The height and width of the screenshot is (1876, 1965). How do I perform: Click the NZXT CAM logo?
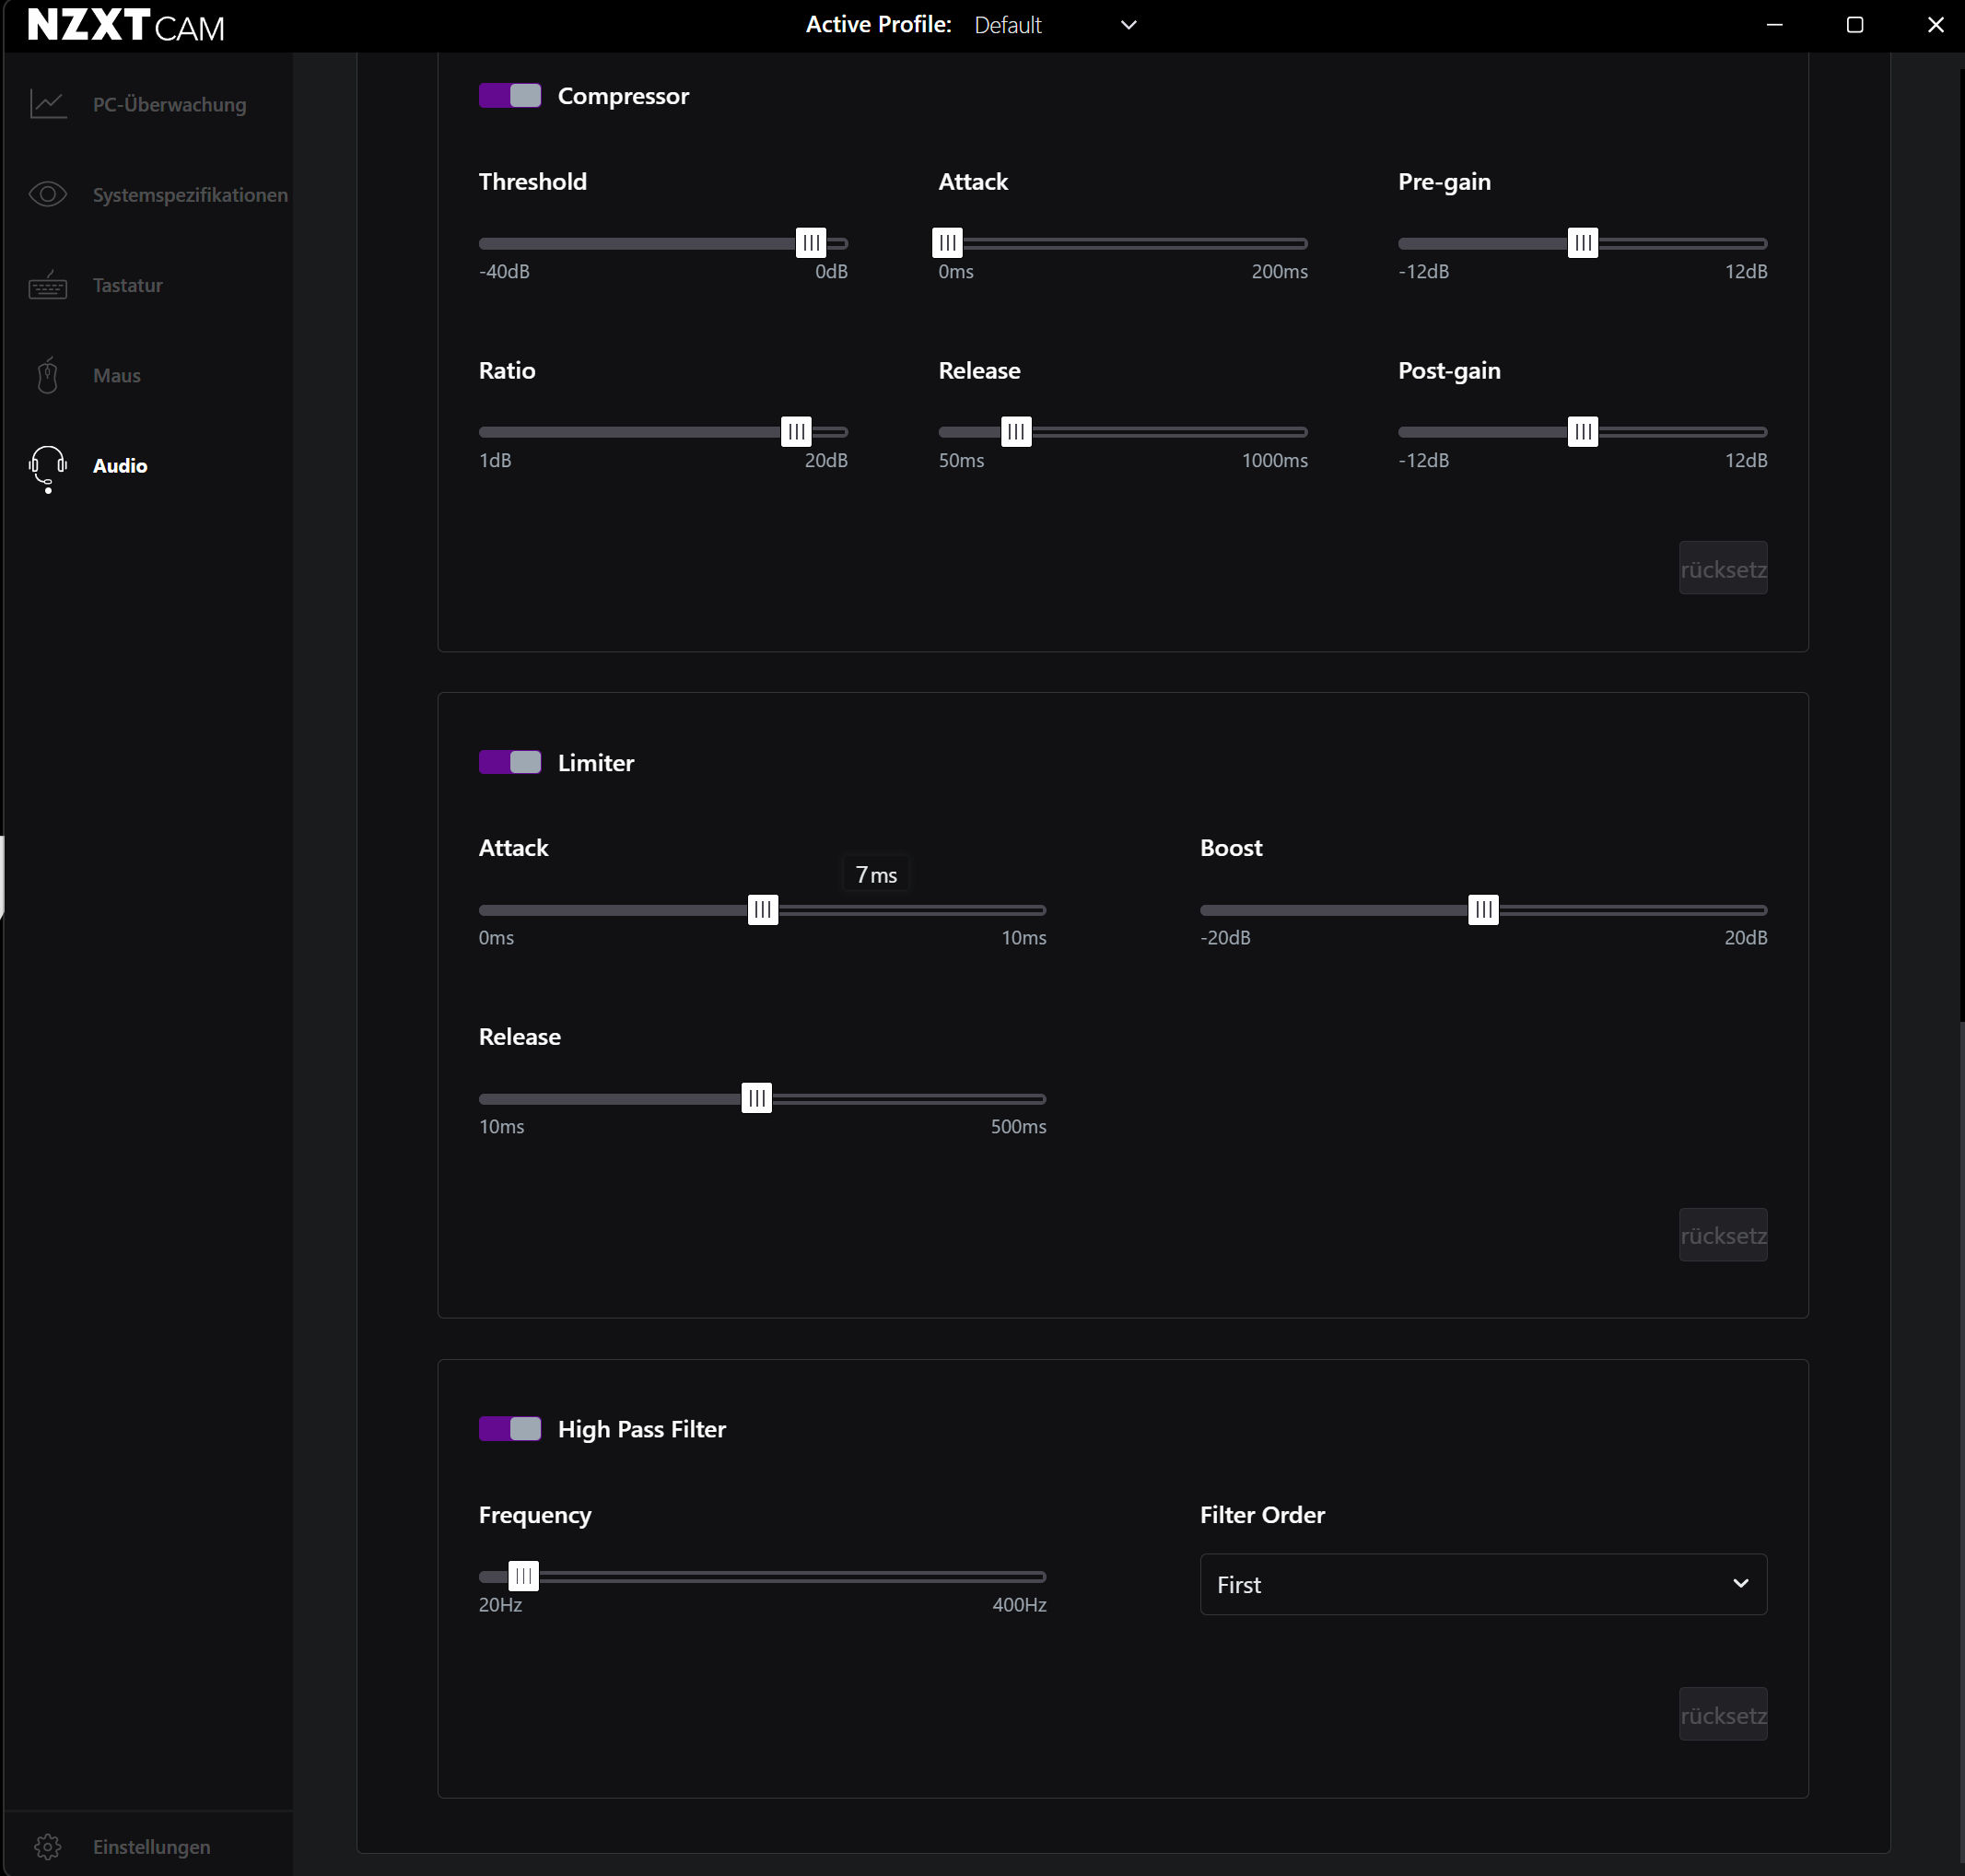click(126, 25)
